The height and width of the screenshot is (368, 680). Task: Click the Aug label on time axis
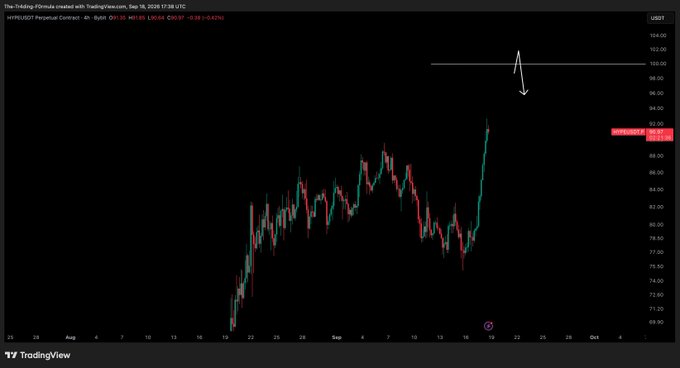(x=70, y=337)
